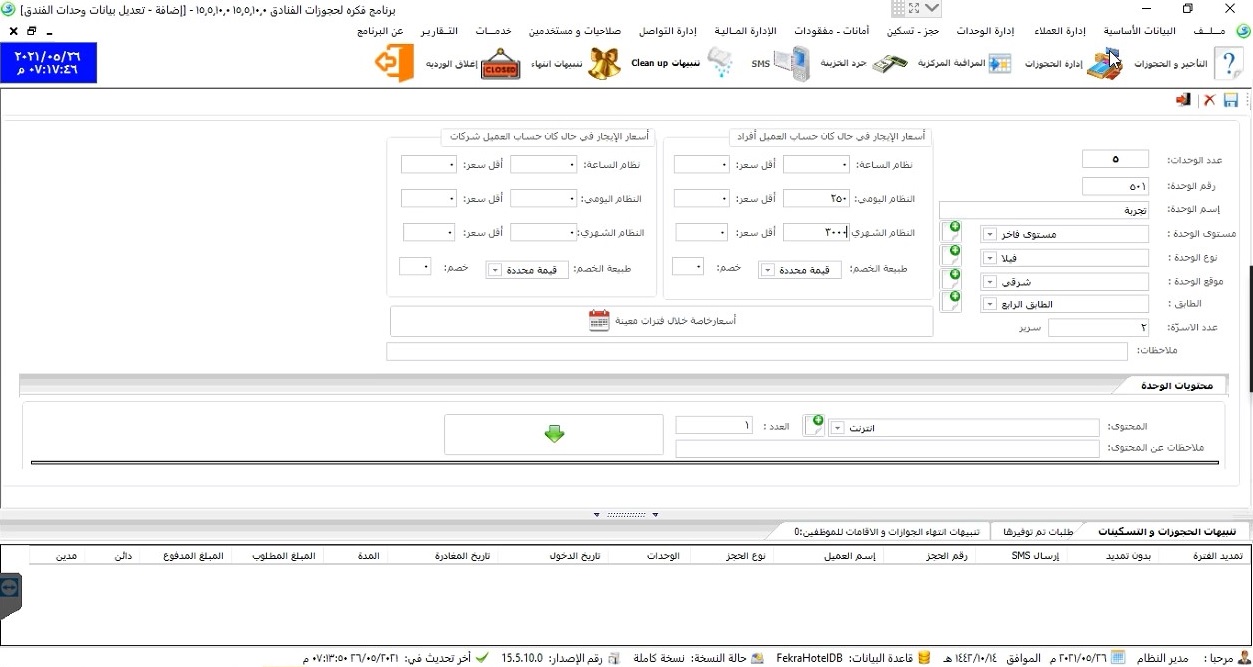Click the orange exit door icon

pos(395,64)
